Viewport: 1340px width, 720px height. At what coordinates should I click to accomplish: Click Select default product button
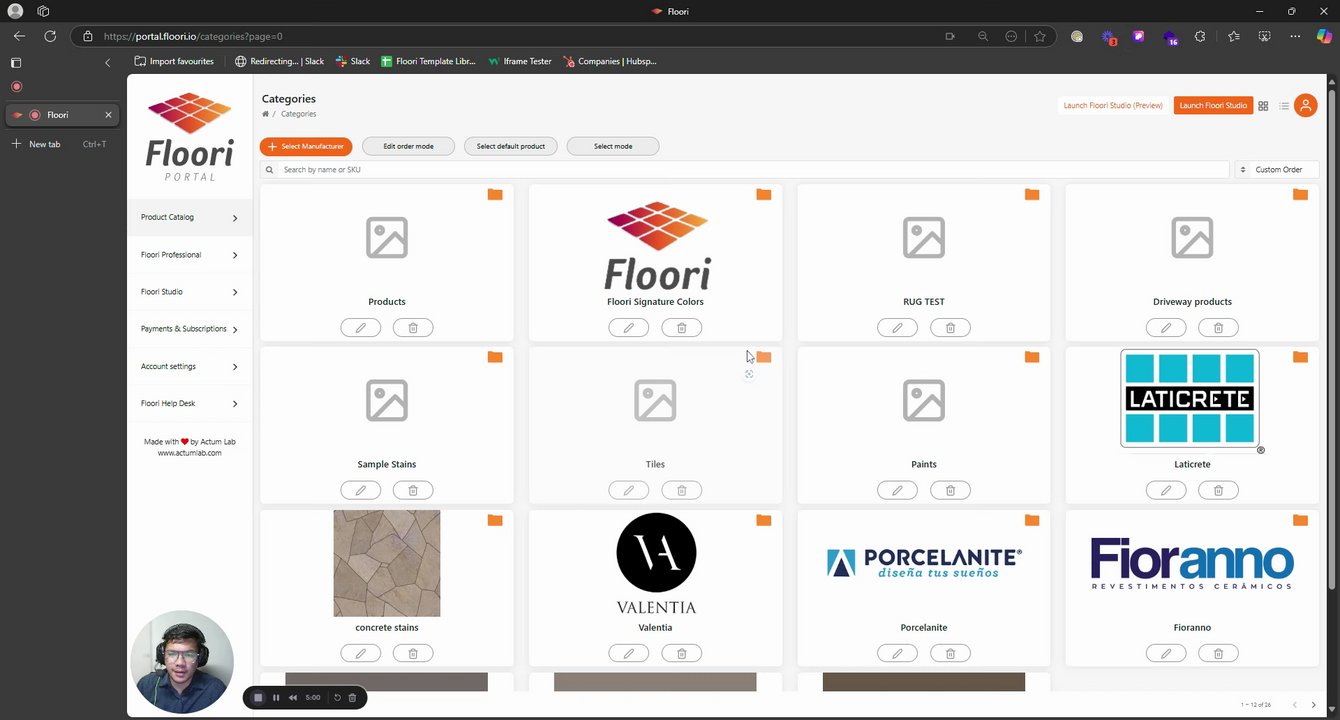(x=511, y=146)
